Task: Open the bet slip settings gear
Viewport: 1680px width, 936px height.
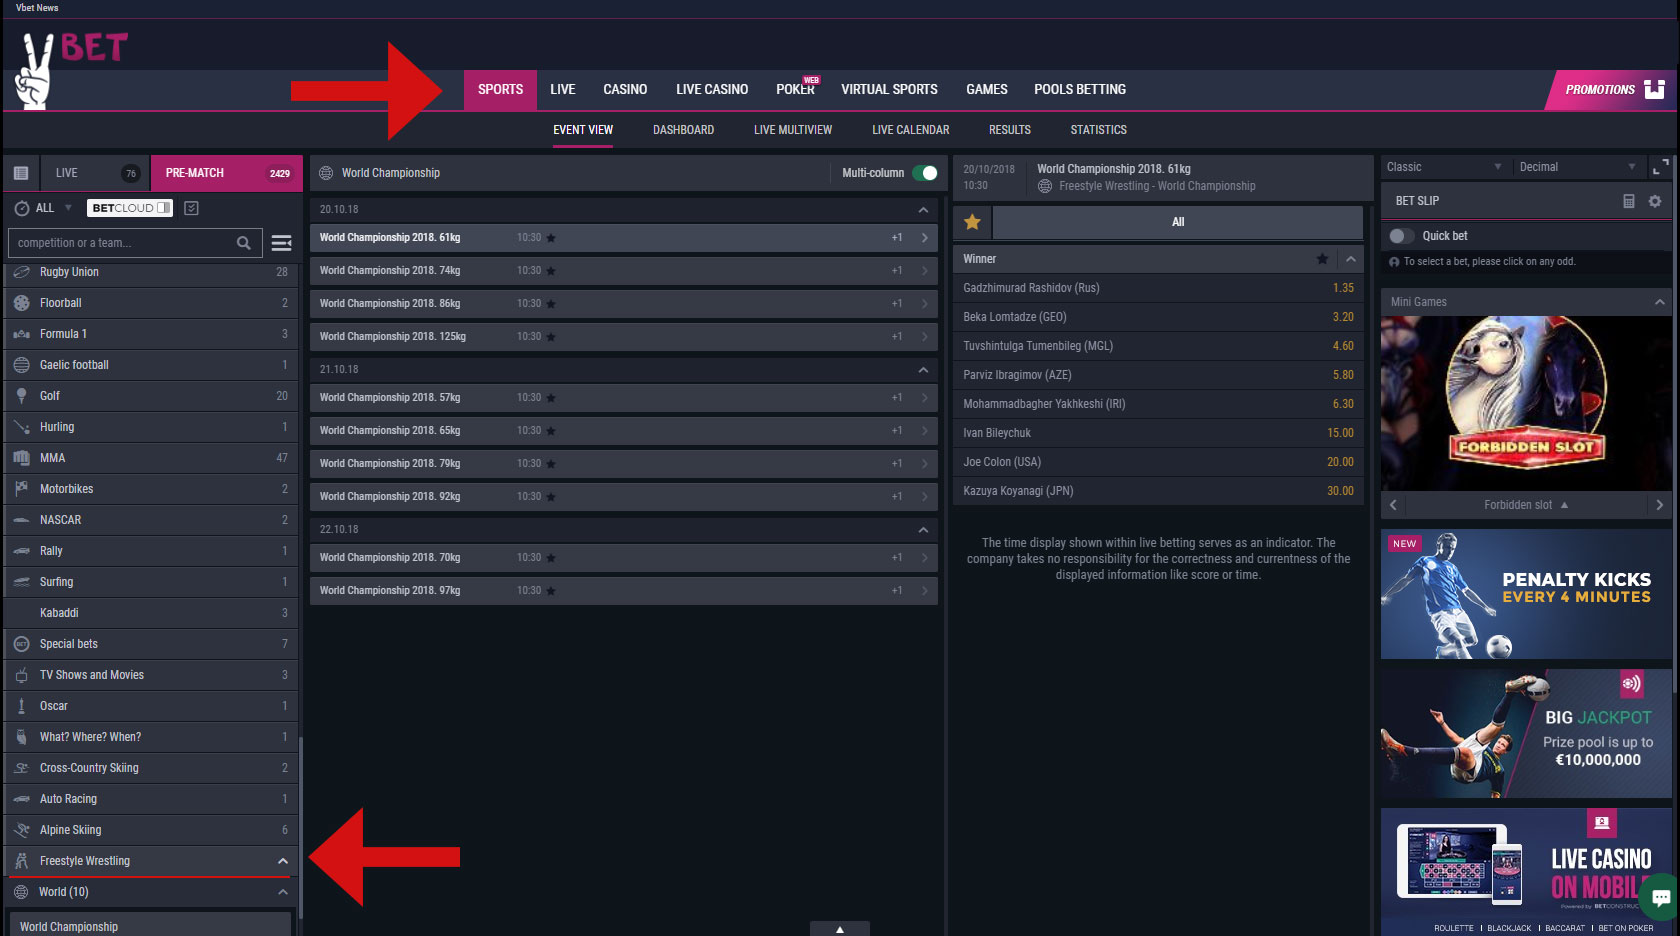Action: tap(1655, 201)
